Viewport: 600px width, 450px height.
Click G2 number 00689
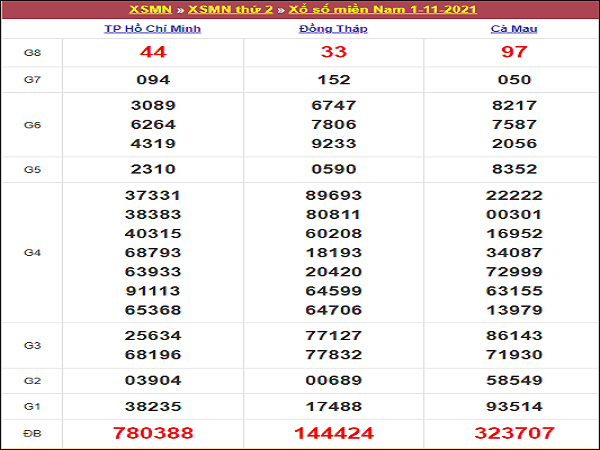(x=333, y=382)
